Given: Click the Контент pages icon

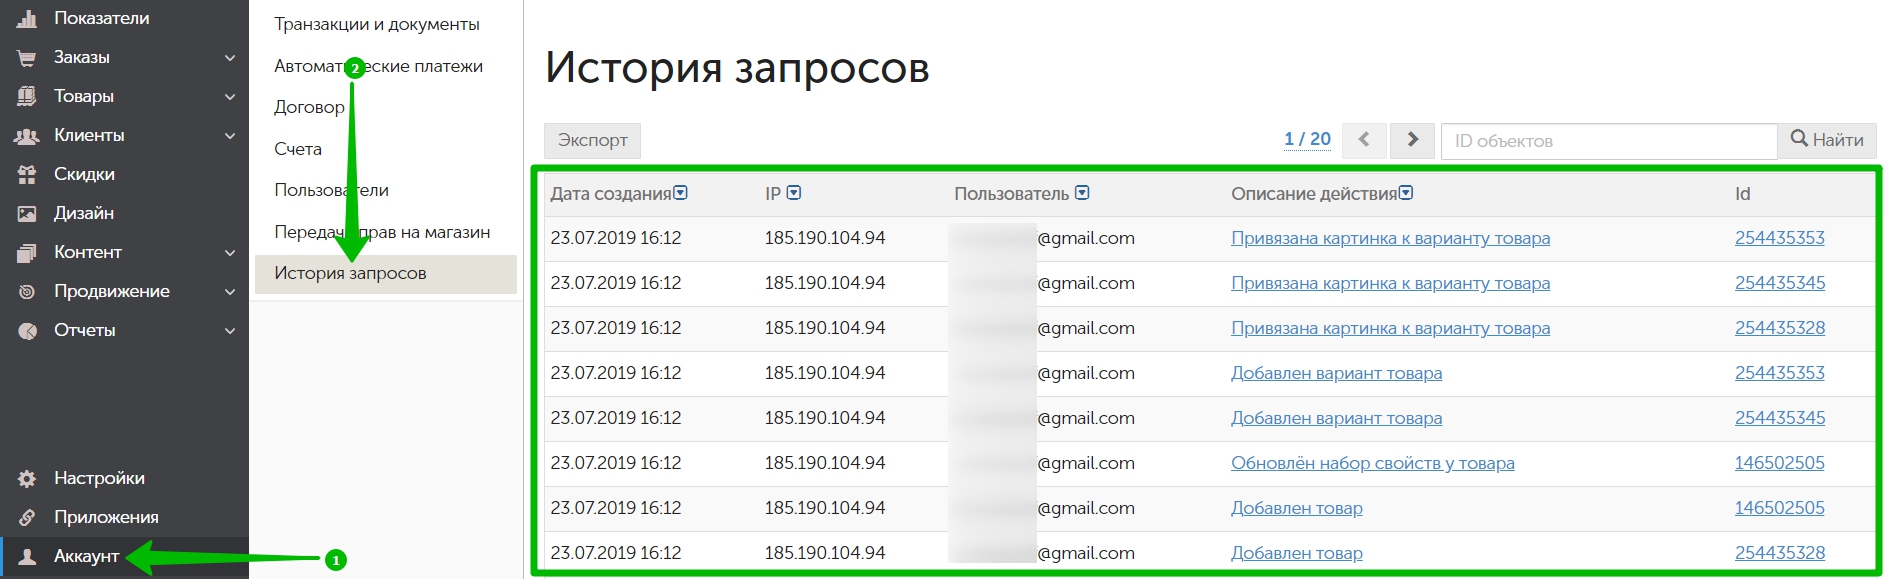Looking at the screenshot, I should [x=27, y=253].
